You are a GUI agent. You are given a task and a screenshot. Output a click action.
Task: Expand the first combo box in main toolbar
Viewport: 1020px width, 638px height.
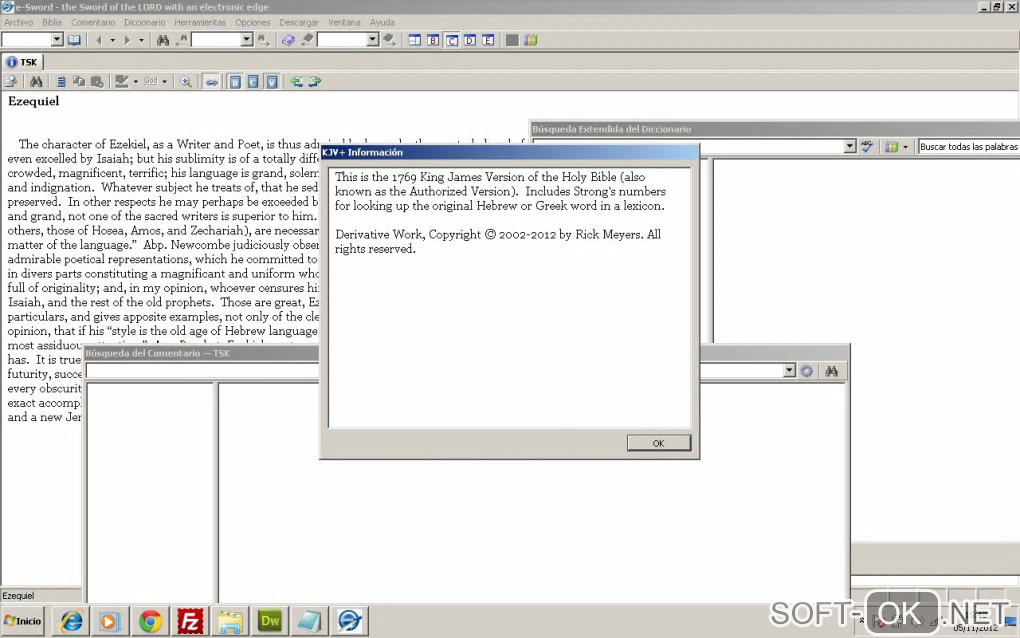(x=57, y=40)
